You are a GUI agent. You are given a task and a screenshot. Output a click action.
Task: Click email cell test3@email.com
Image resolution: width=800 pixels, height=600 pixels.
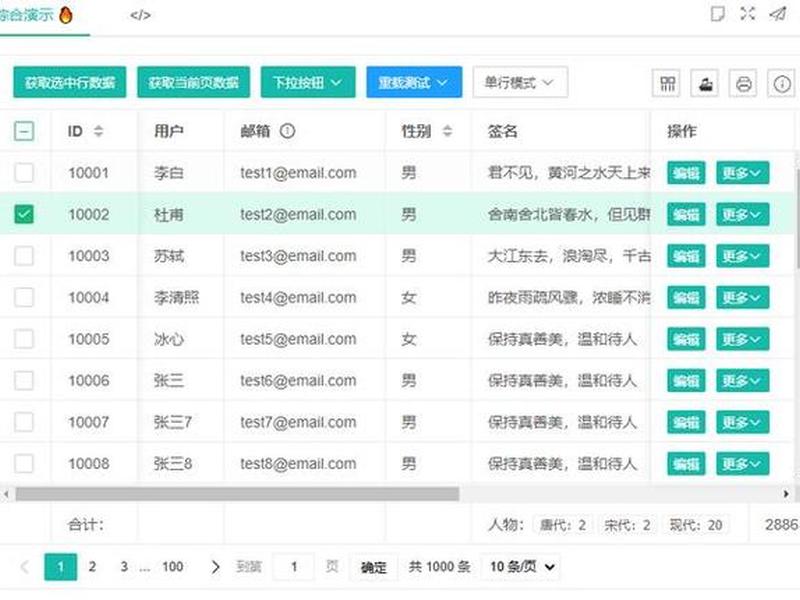click(x=298, y=256)
